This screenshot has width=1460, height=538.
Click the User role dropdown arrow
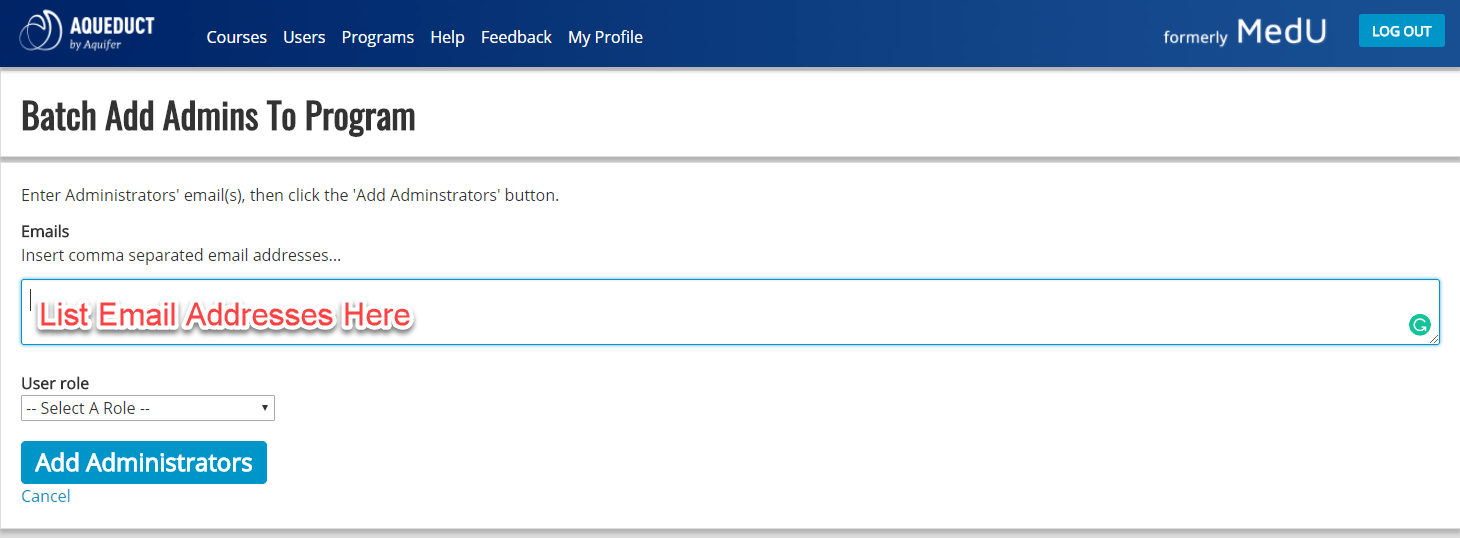pos(264,408)
